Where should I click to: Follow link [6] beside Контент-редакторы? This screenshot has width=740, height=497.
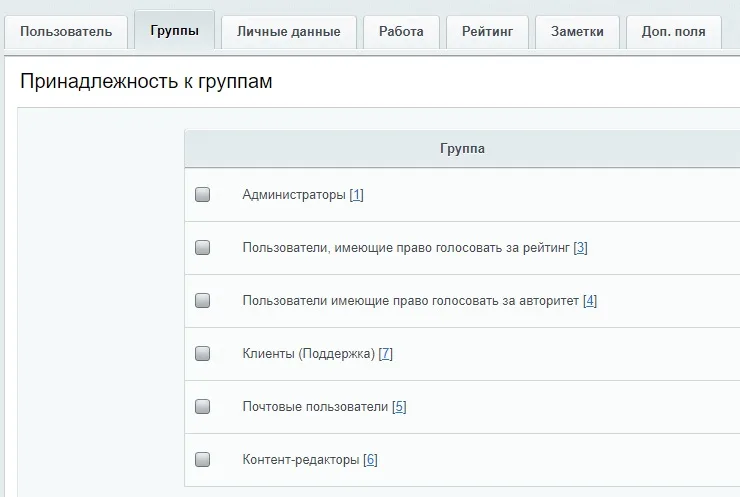pos(370,459)
